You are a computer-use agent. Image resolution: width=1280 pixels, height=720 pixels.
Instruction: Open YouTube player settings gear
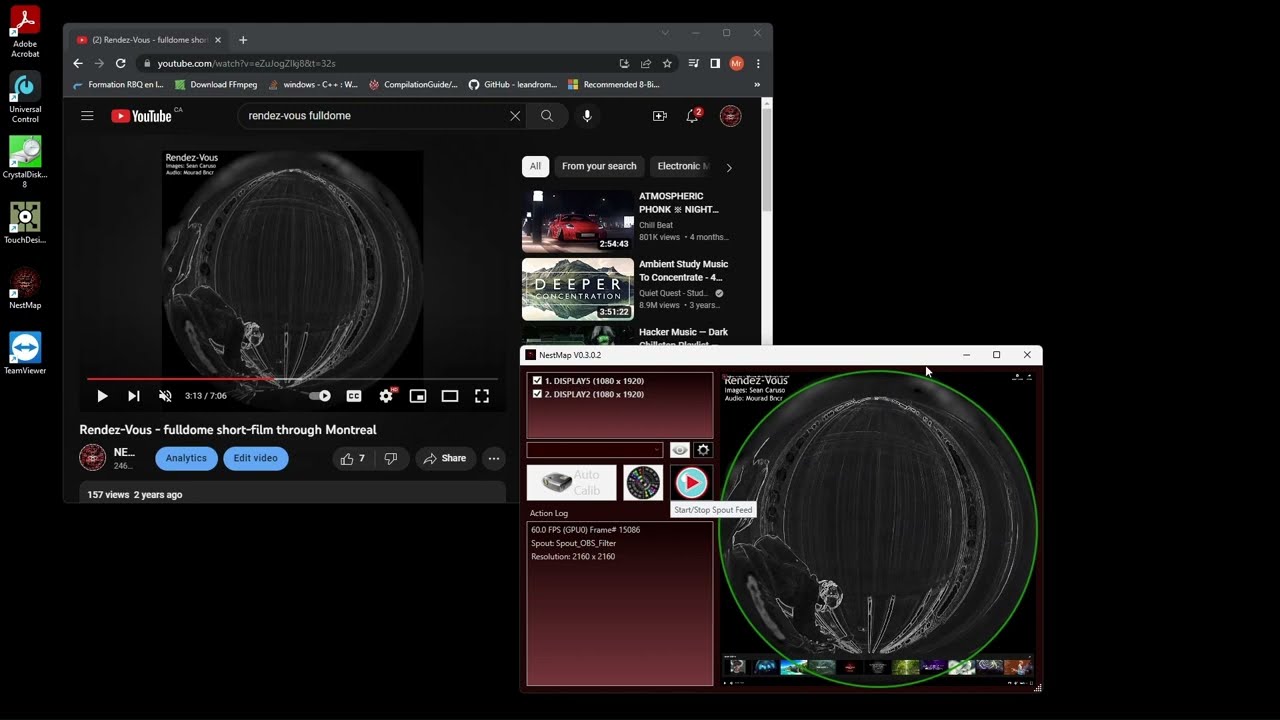pyautogui.click(x=386, y=396)
